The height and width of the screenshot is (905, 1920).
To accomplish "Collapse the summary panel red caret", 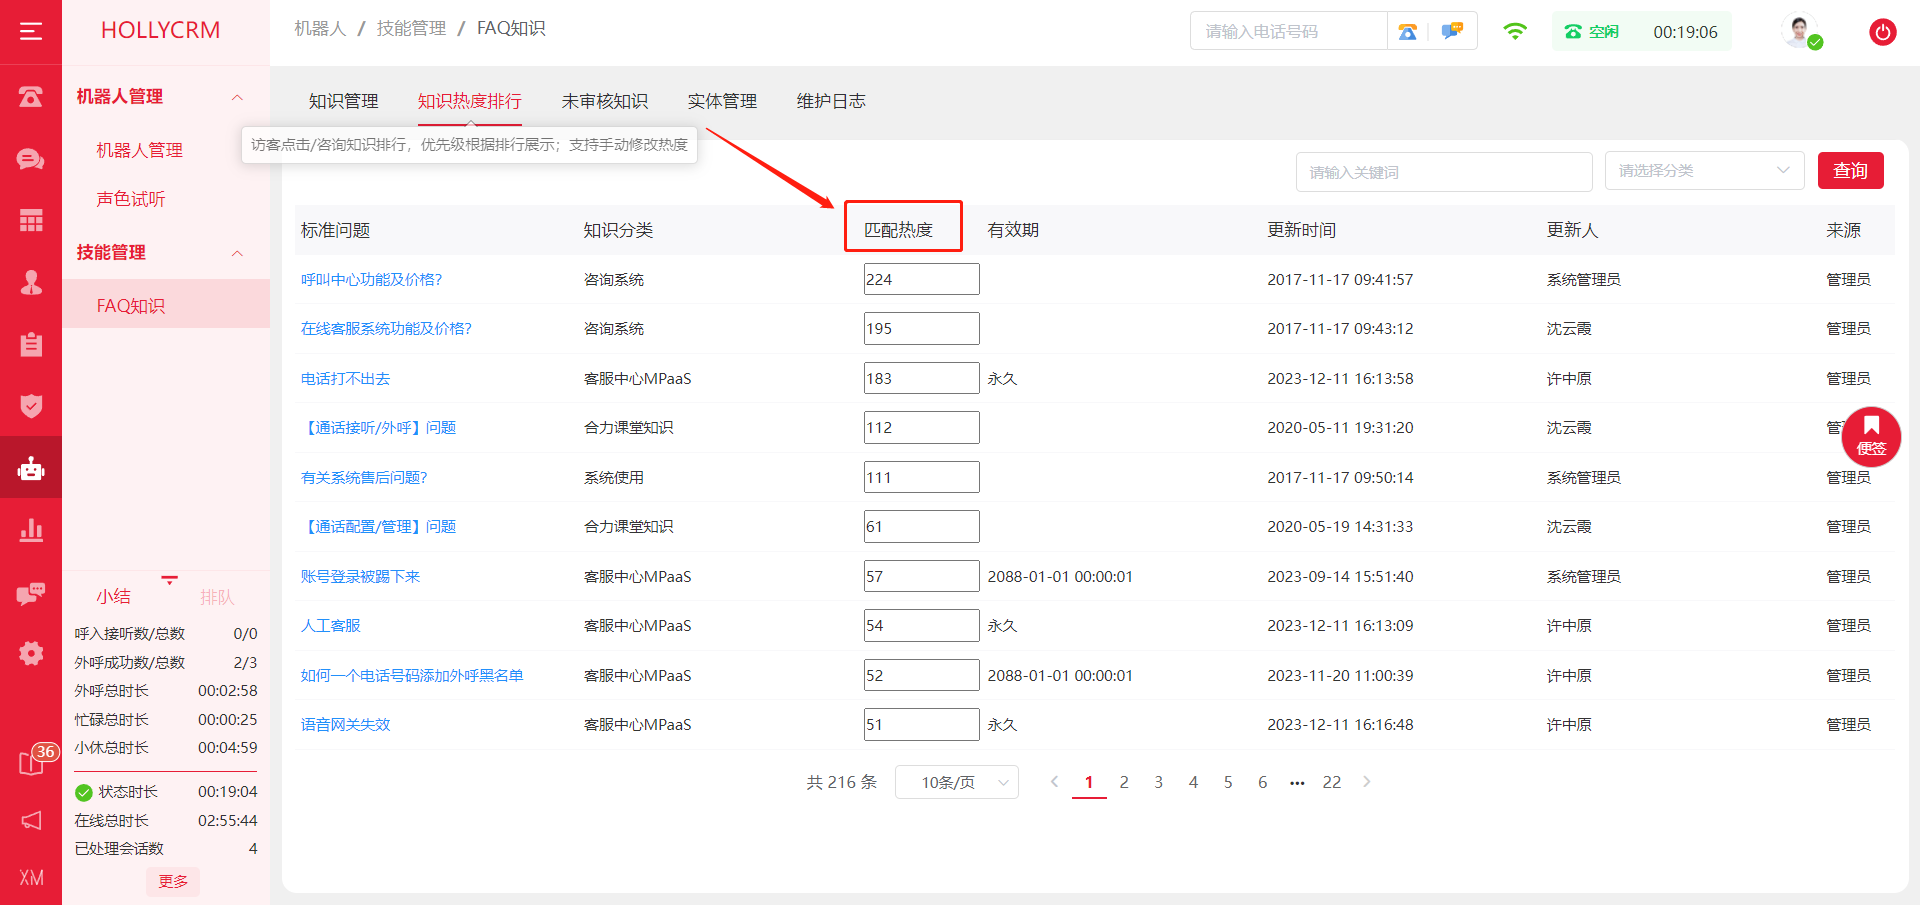I will pyautogui.click(x=169, y=580).
